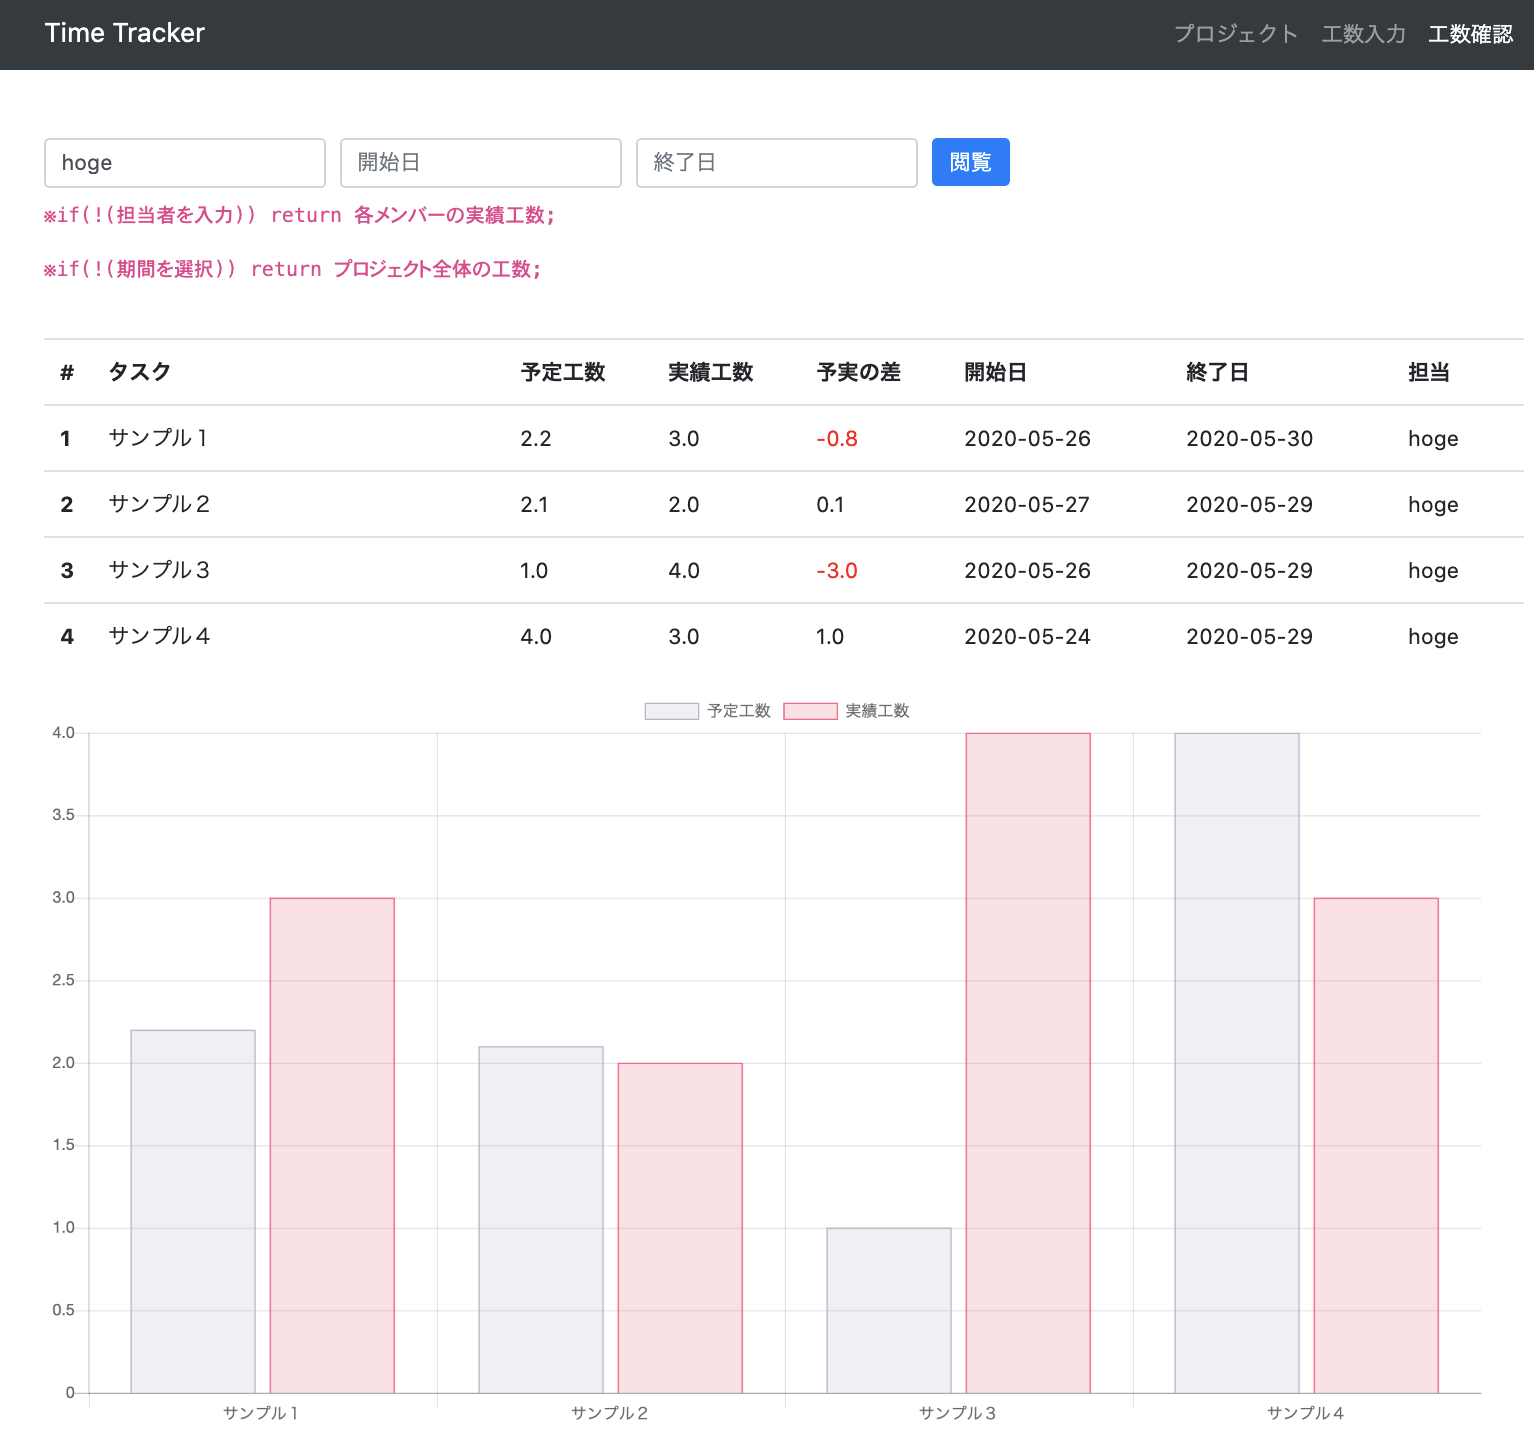Click the タスク column header

(140, 372)
